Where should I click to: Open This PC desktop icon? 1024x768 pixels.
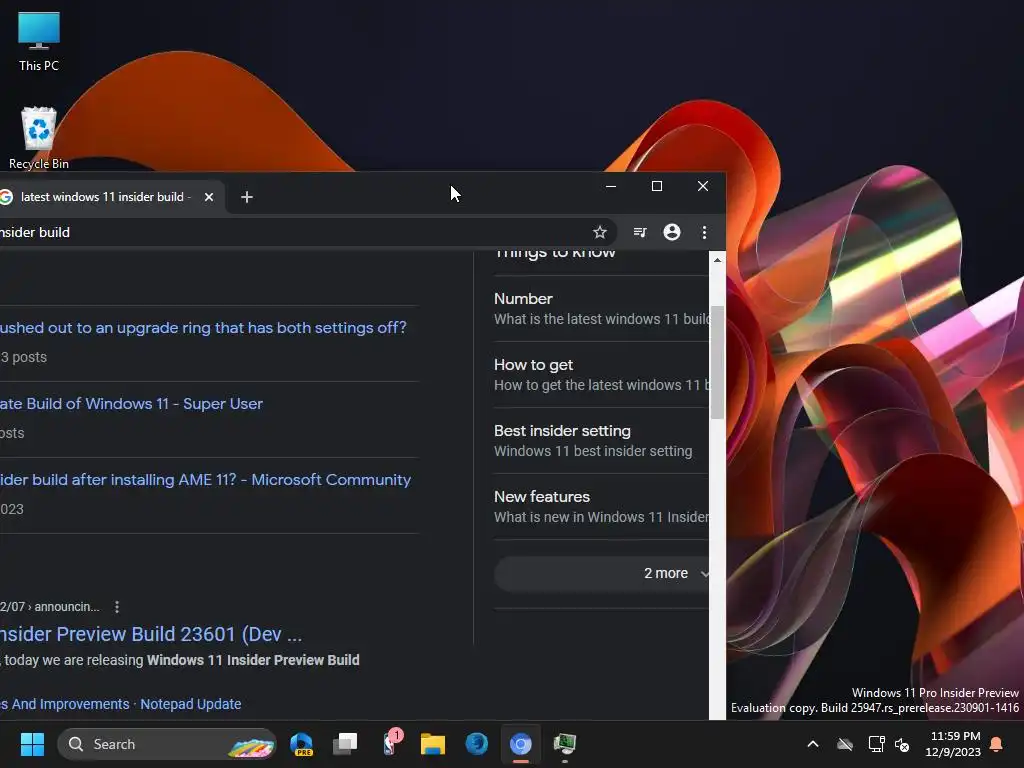39,41
